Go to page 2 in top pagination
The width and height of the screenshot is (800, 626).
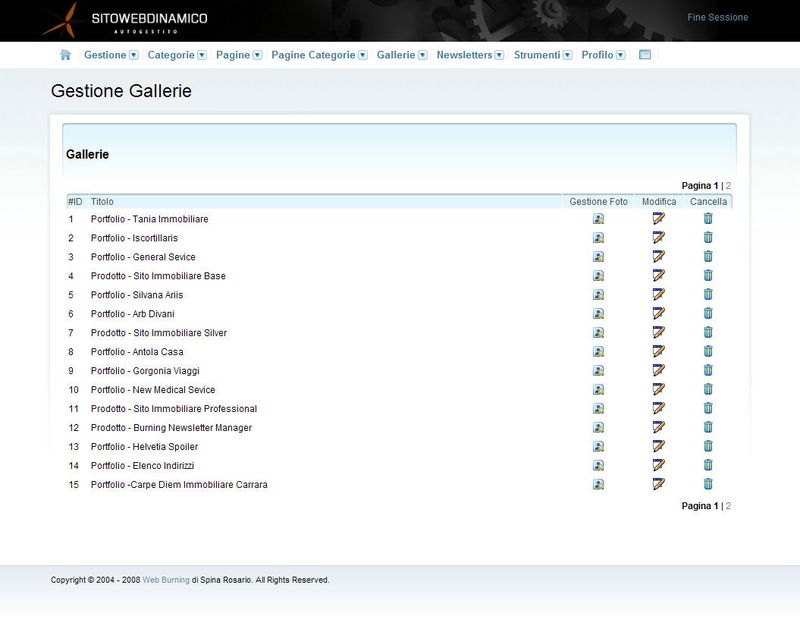click(x=728, y=186)
